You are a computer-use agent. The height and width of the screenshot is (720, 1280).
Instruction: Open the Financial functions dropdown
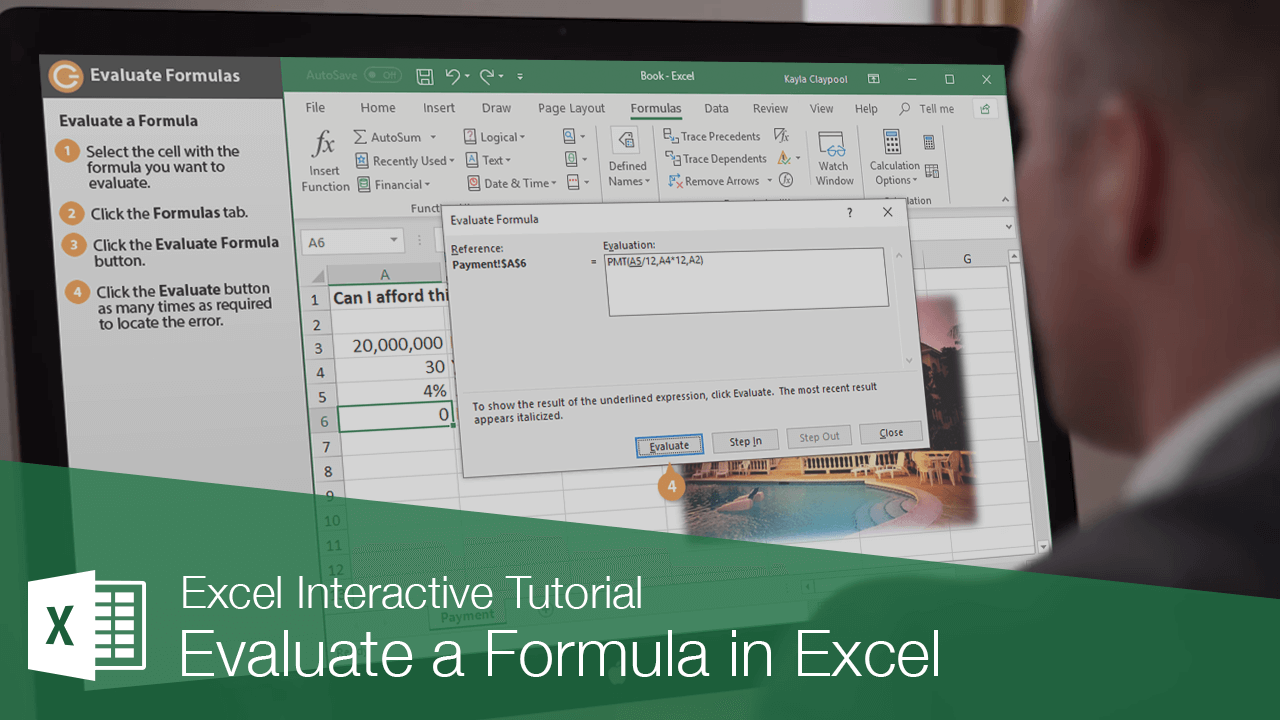397,183
